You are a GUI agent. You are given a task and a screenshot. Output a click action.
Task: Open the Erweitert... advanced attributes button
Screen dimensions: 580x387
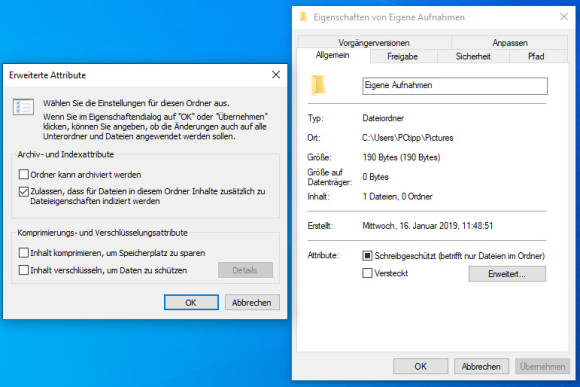pyautogui.click(x=507, y=274)
